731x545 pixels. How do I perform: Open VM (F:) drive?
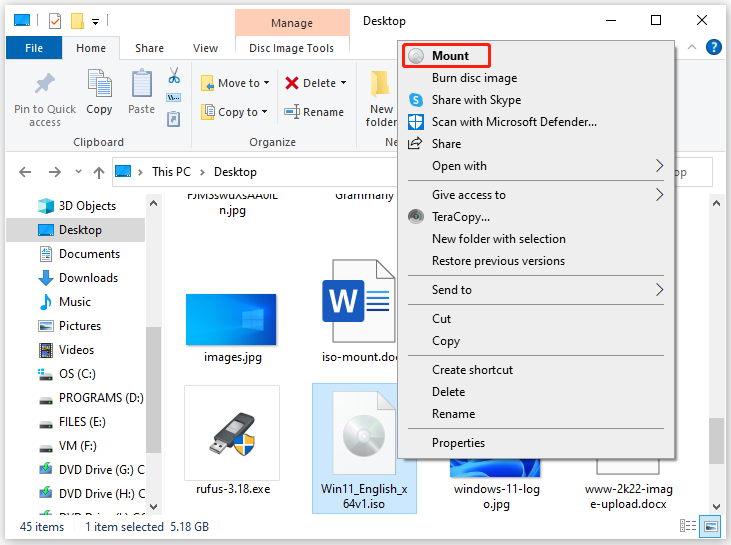[x=77, y=446]
